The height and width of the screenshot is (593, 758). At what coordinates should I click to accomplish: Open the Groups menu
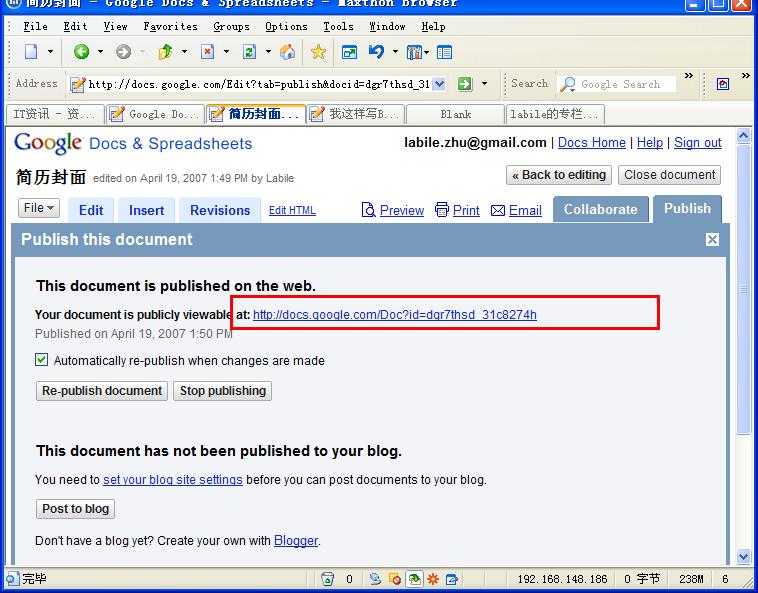point(231,26)
